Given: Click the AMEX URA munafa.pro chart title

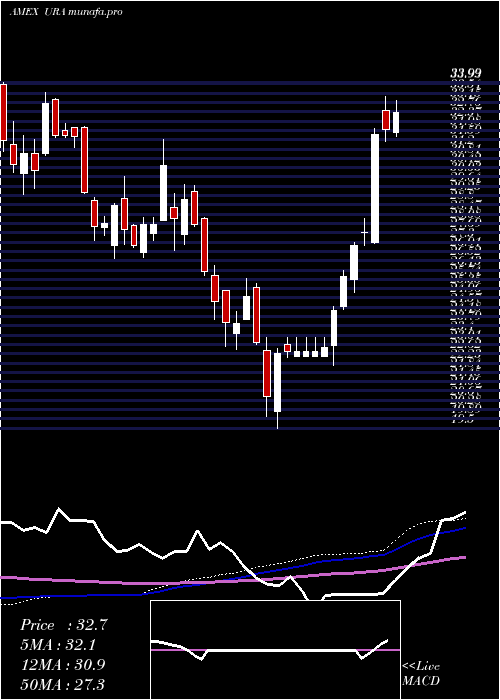Looking at the screenshot, I should pos(66,12).
